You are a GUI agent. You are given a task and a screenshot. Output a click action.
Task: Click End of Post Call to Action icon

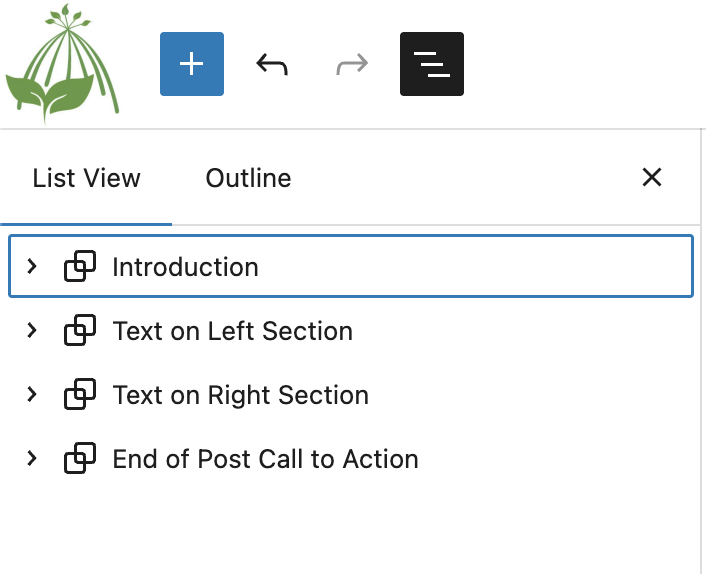(x=80, y=459)
